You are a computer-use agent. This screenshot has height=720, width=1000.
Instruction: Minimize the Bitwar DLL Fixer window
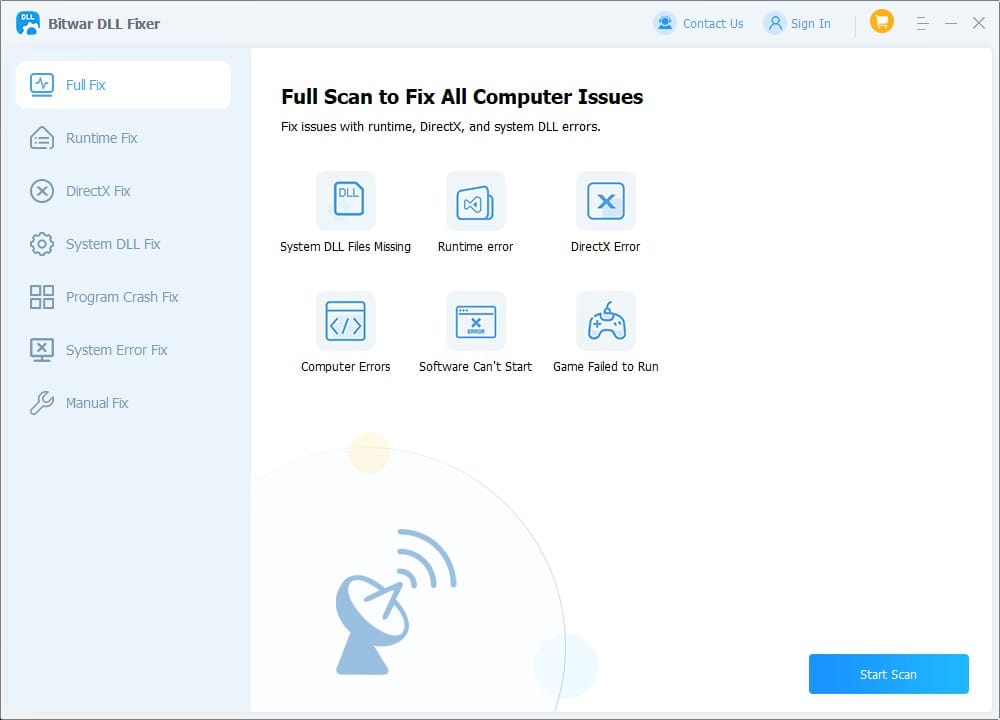(x=951, y=24)
